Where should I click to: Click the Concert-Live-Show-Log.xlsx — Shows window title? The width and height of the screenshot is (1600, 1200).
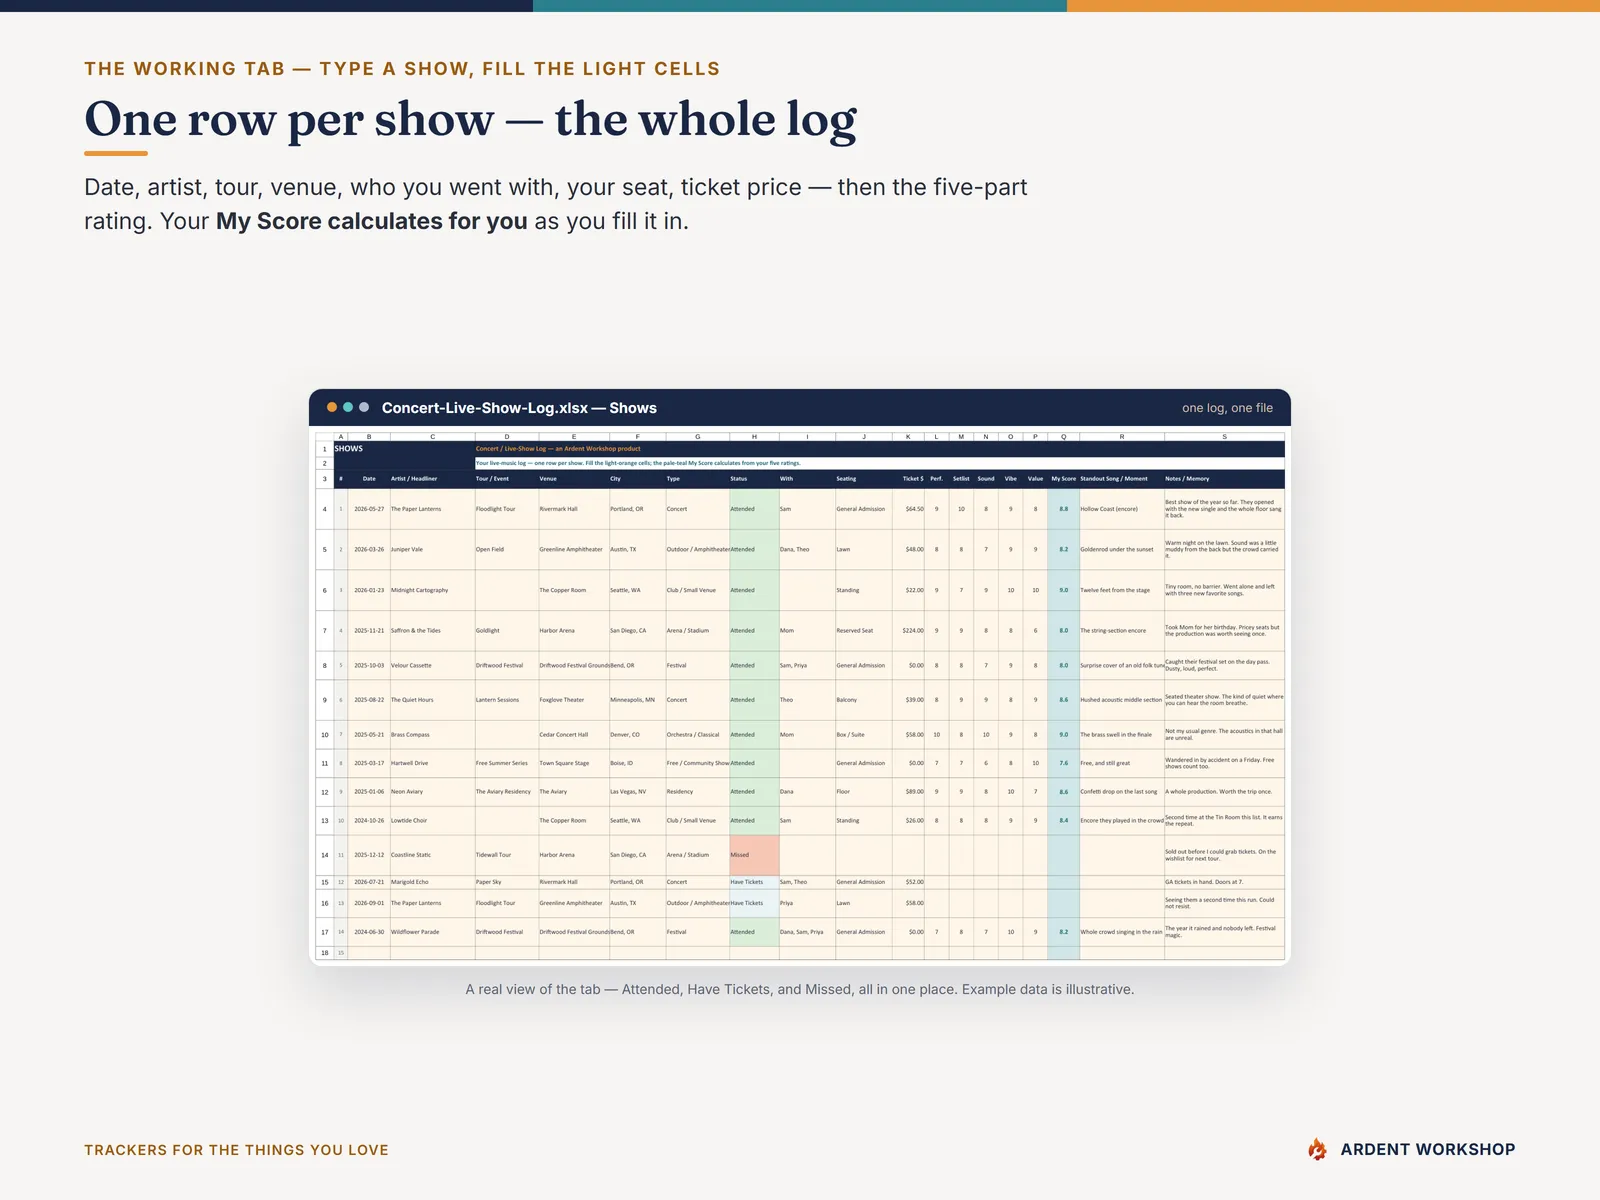coord(519,408)
